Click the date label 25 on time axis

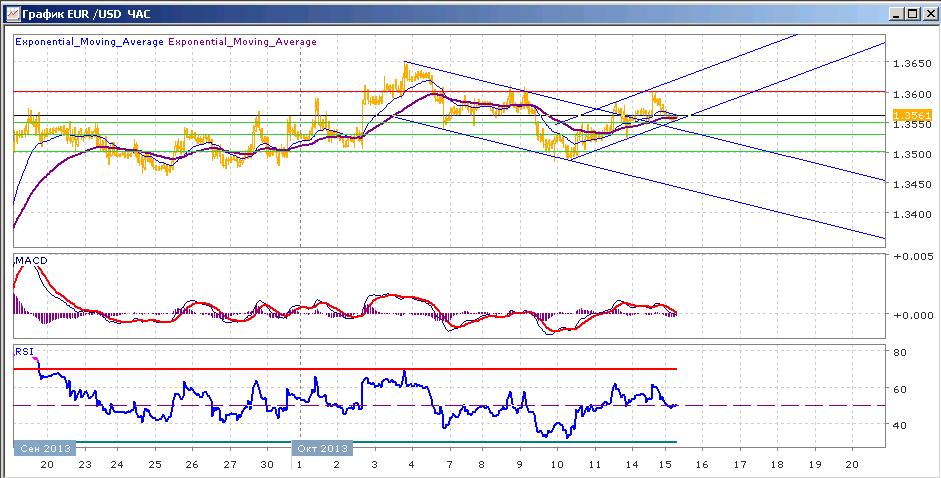[x=155, y=465]
